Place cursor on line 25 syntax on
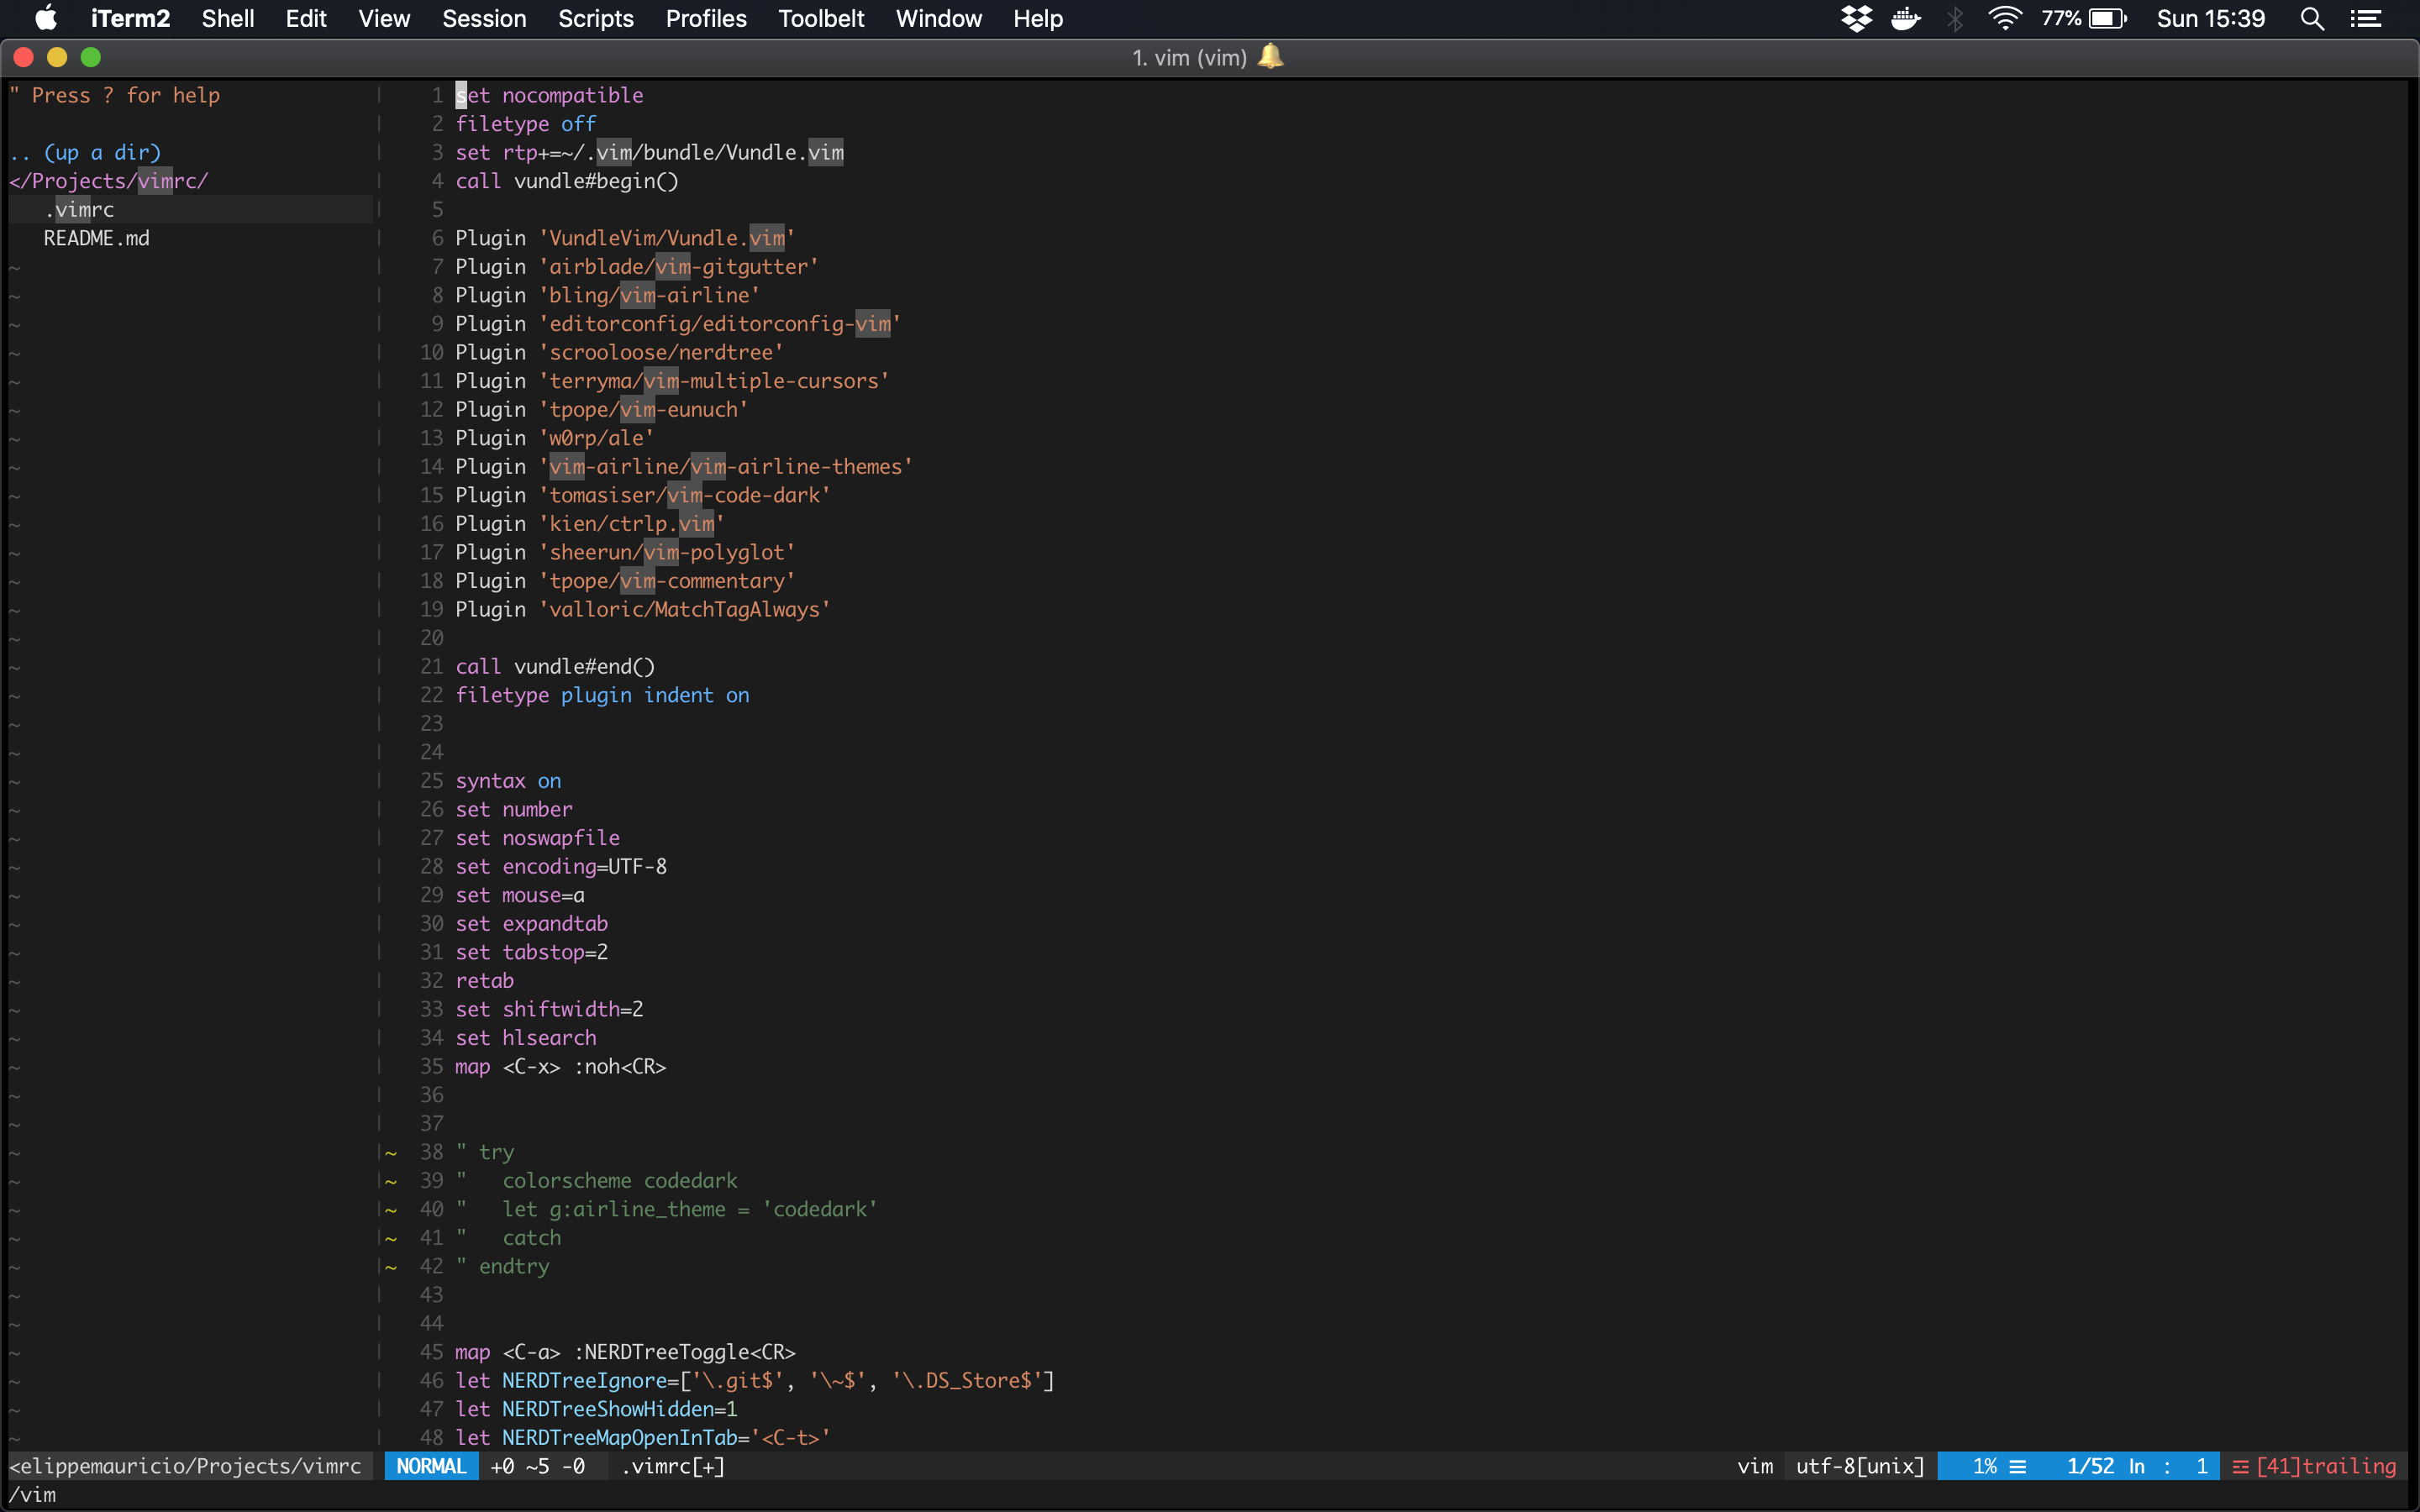Image resolution: width=2420 pixels, height=1512 pixels. pos(508,781)
